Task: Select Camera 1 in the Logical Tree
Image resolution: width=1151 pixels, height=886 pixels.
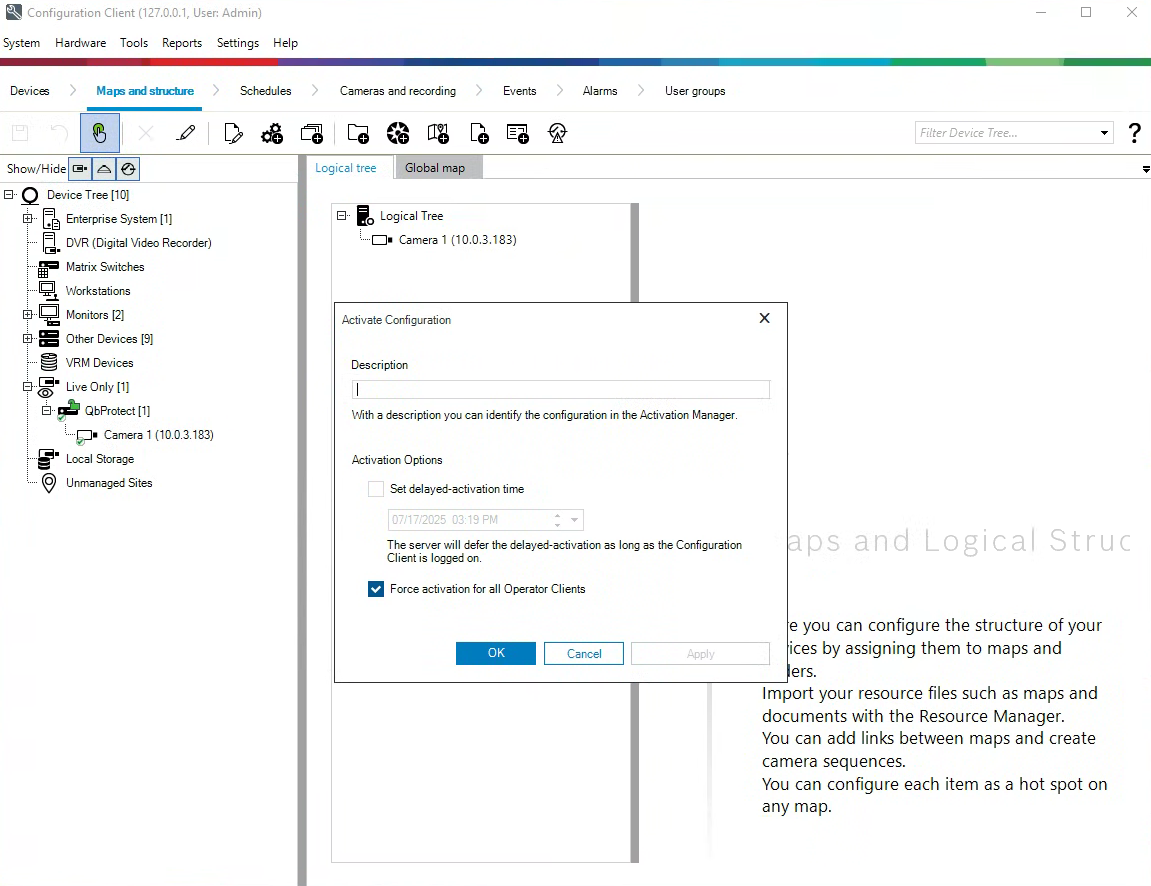Action: pos(457,240)
